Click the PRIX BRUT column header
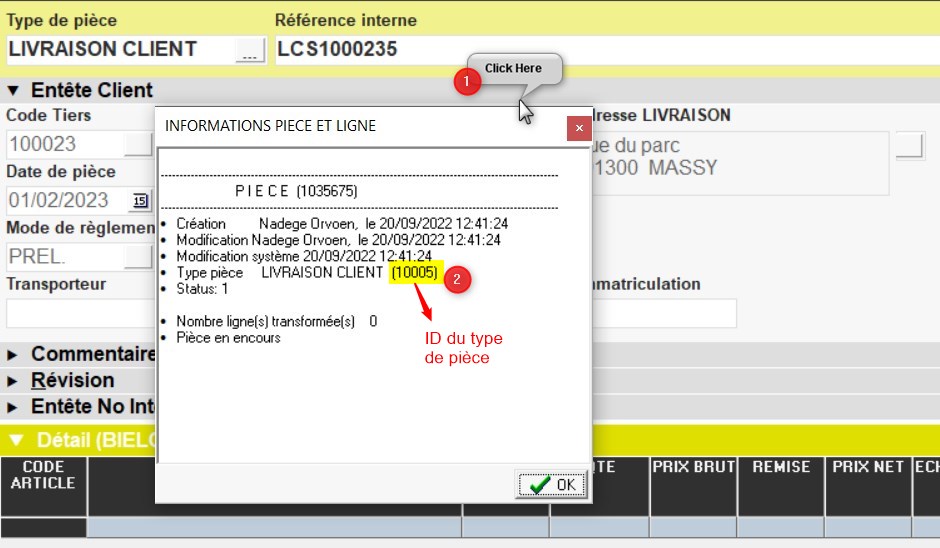Screen dimensions: 940x548 693,467
